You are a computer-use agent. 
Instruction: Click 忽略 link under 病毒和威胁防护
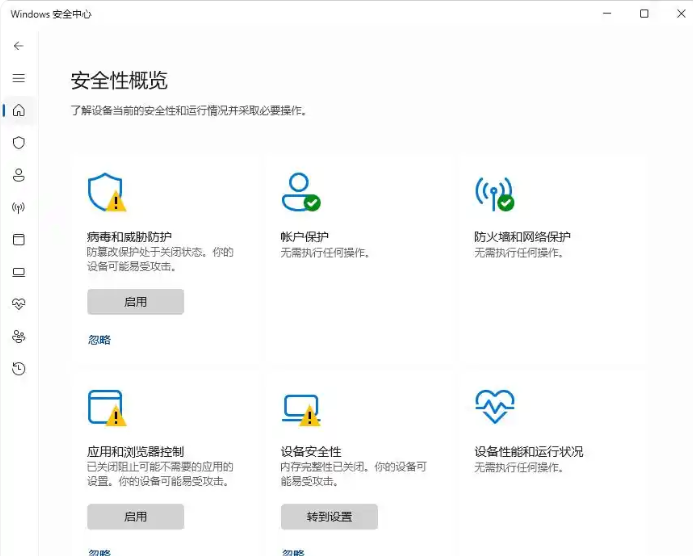pyautogui.click(x=99, y=340)
